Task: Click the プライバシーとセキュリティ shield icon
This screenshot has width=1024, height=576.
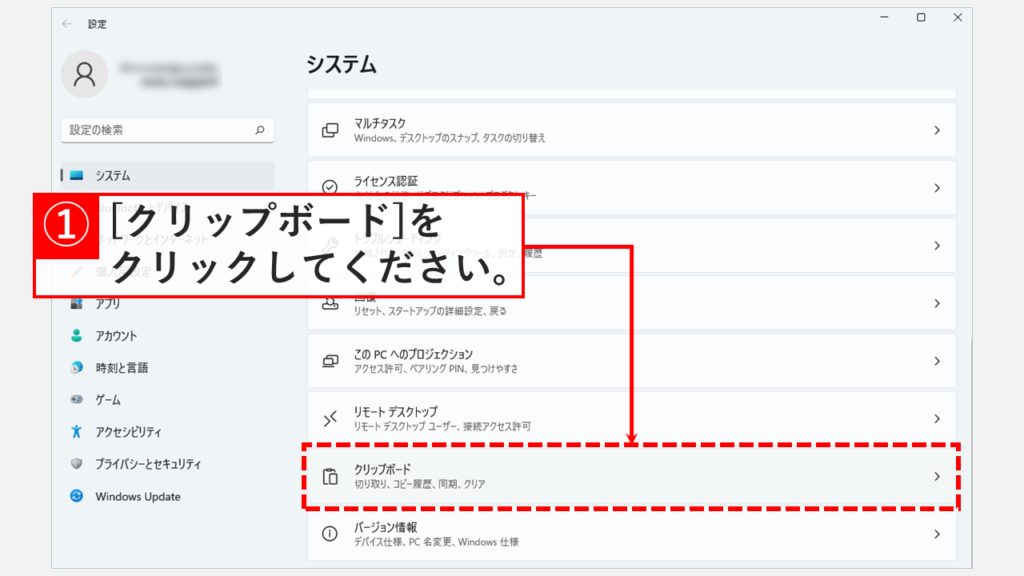Action: pos(77,464)
